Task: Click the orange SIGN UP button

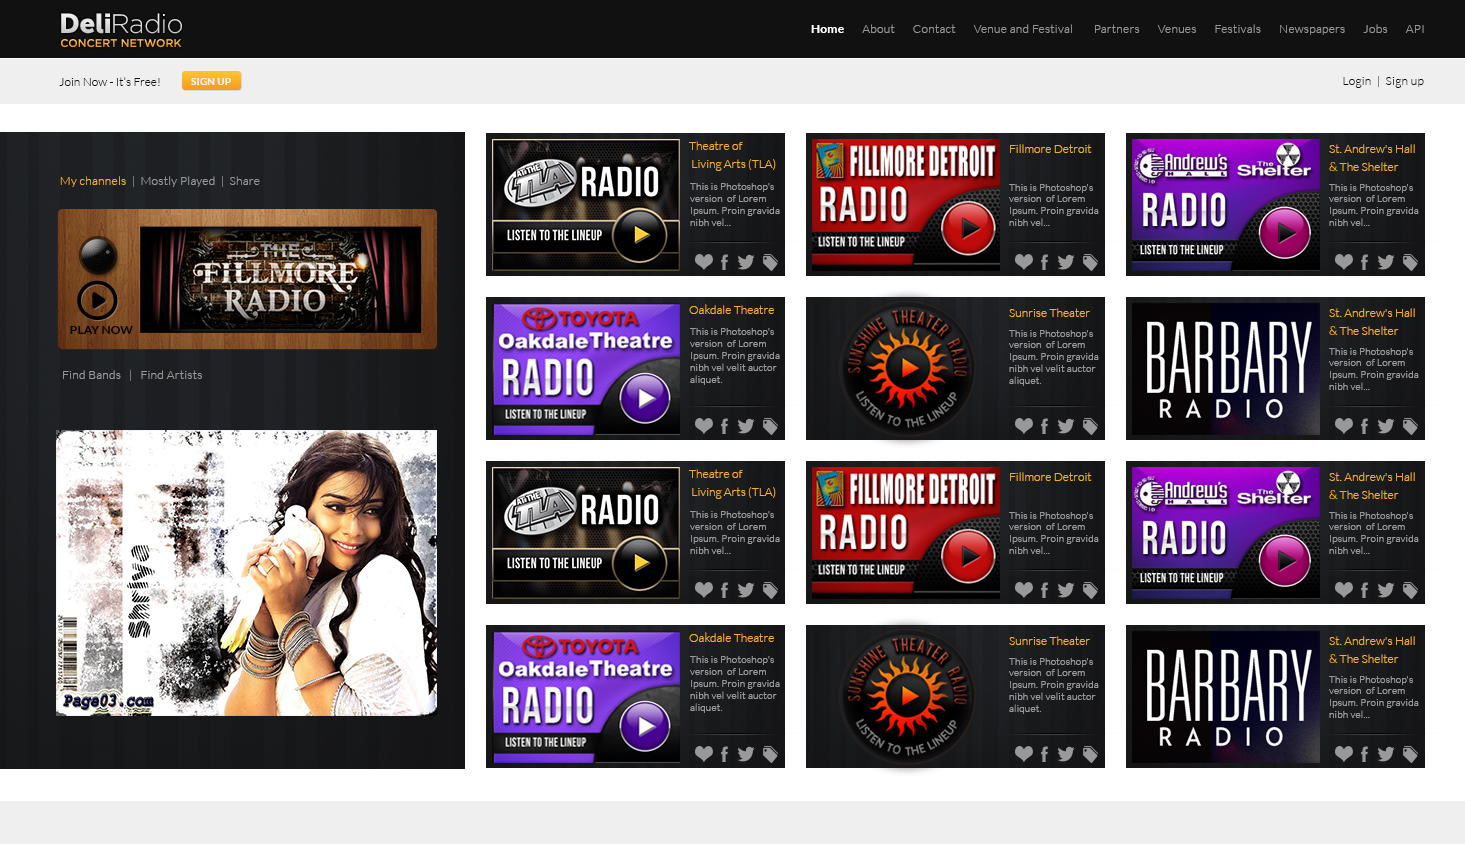Action: [211, 80]
